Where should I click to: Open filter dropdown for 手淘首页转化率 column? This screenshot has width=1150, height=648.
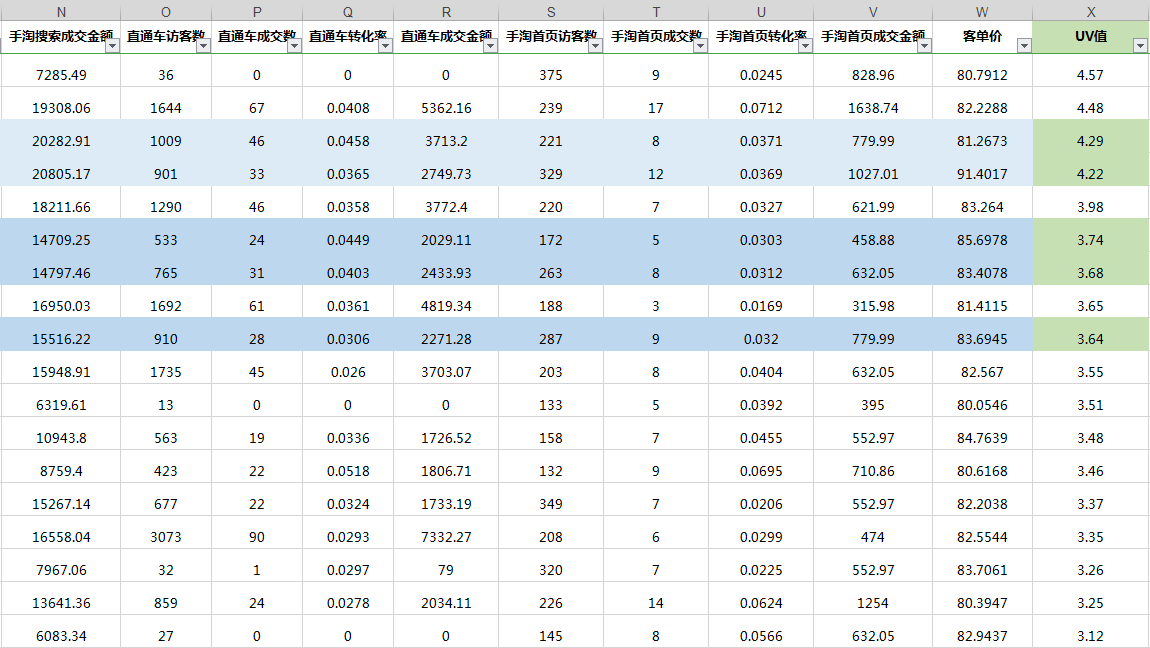[x=805, y=45]
